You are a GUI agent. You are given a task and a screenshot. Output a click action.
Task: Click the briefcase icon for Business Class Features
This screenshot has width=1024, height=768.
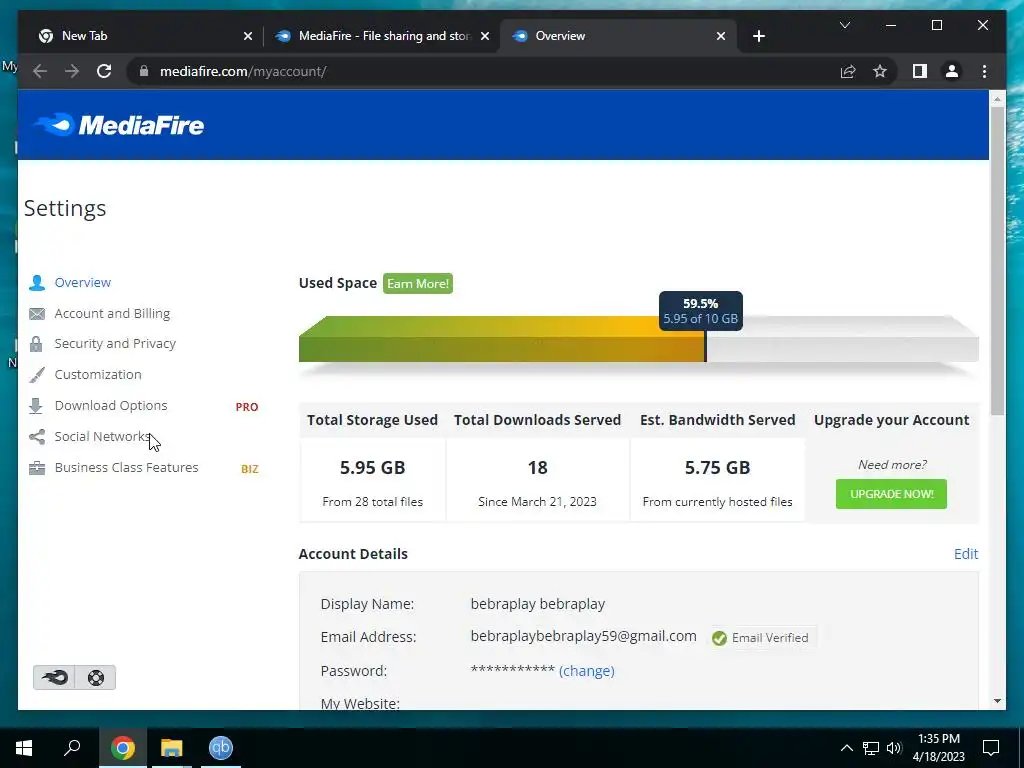click(37, 468)
